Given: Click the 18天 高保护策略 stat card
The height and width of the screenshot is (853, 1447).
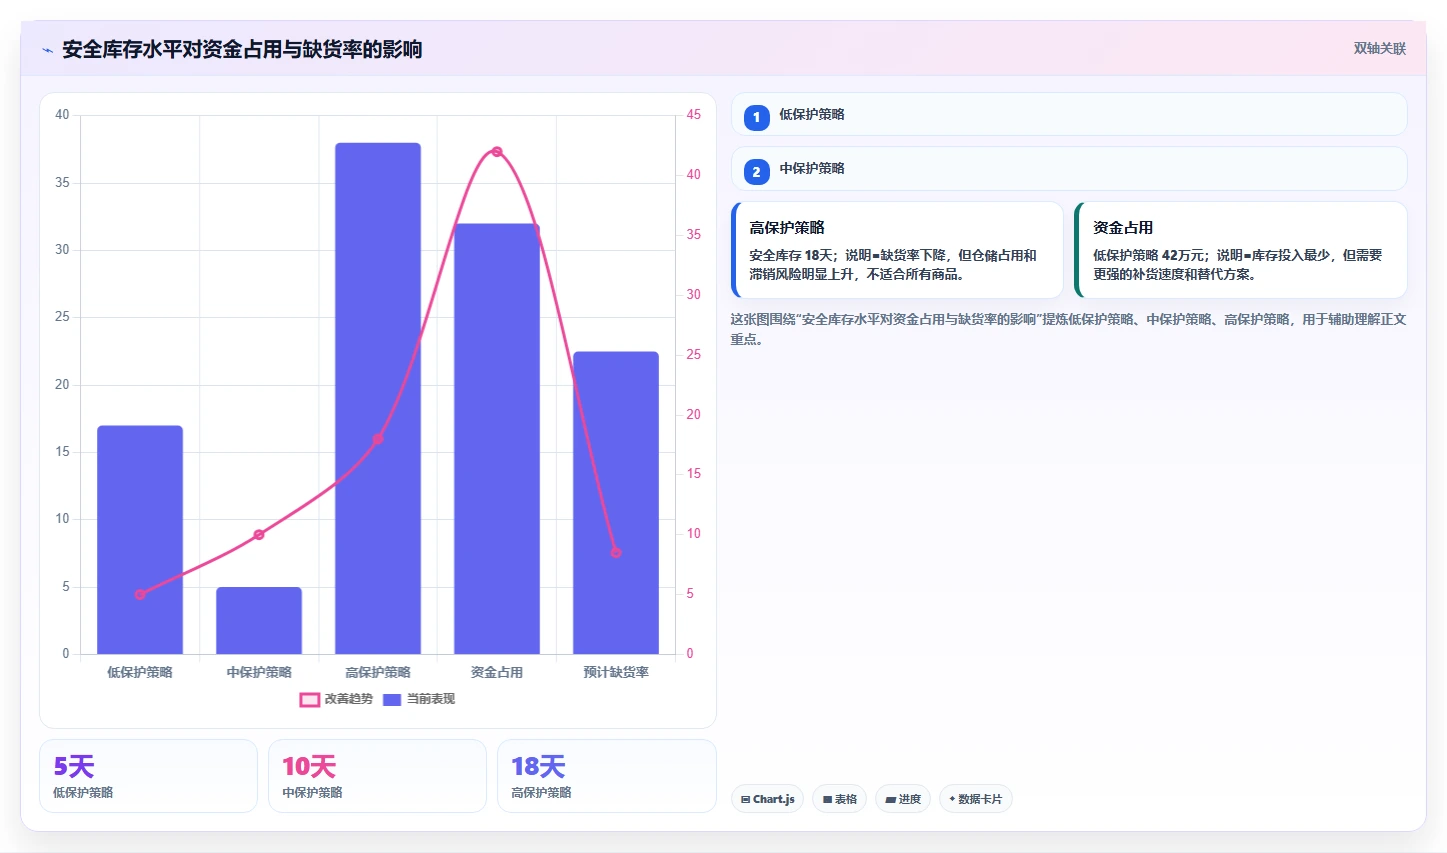Looking at the screenshot, I should tap(606, 776).
